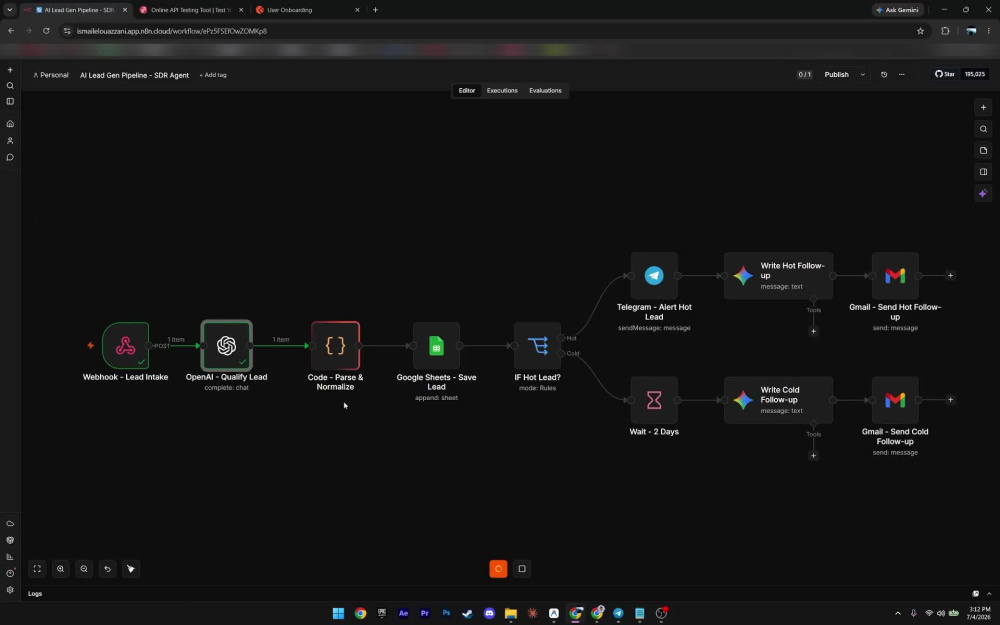Open the Gmail - Send Cold Follow-up node
The image size is (1000, 625).
click(895, 400)
